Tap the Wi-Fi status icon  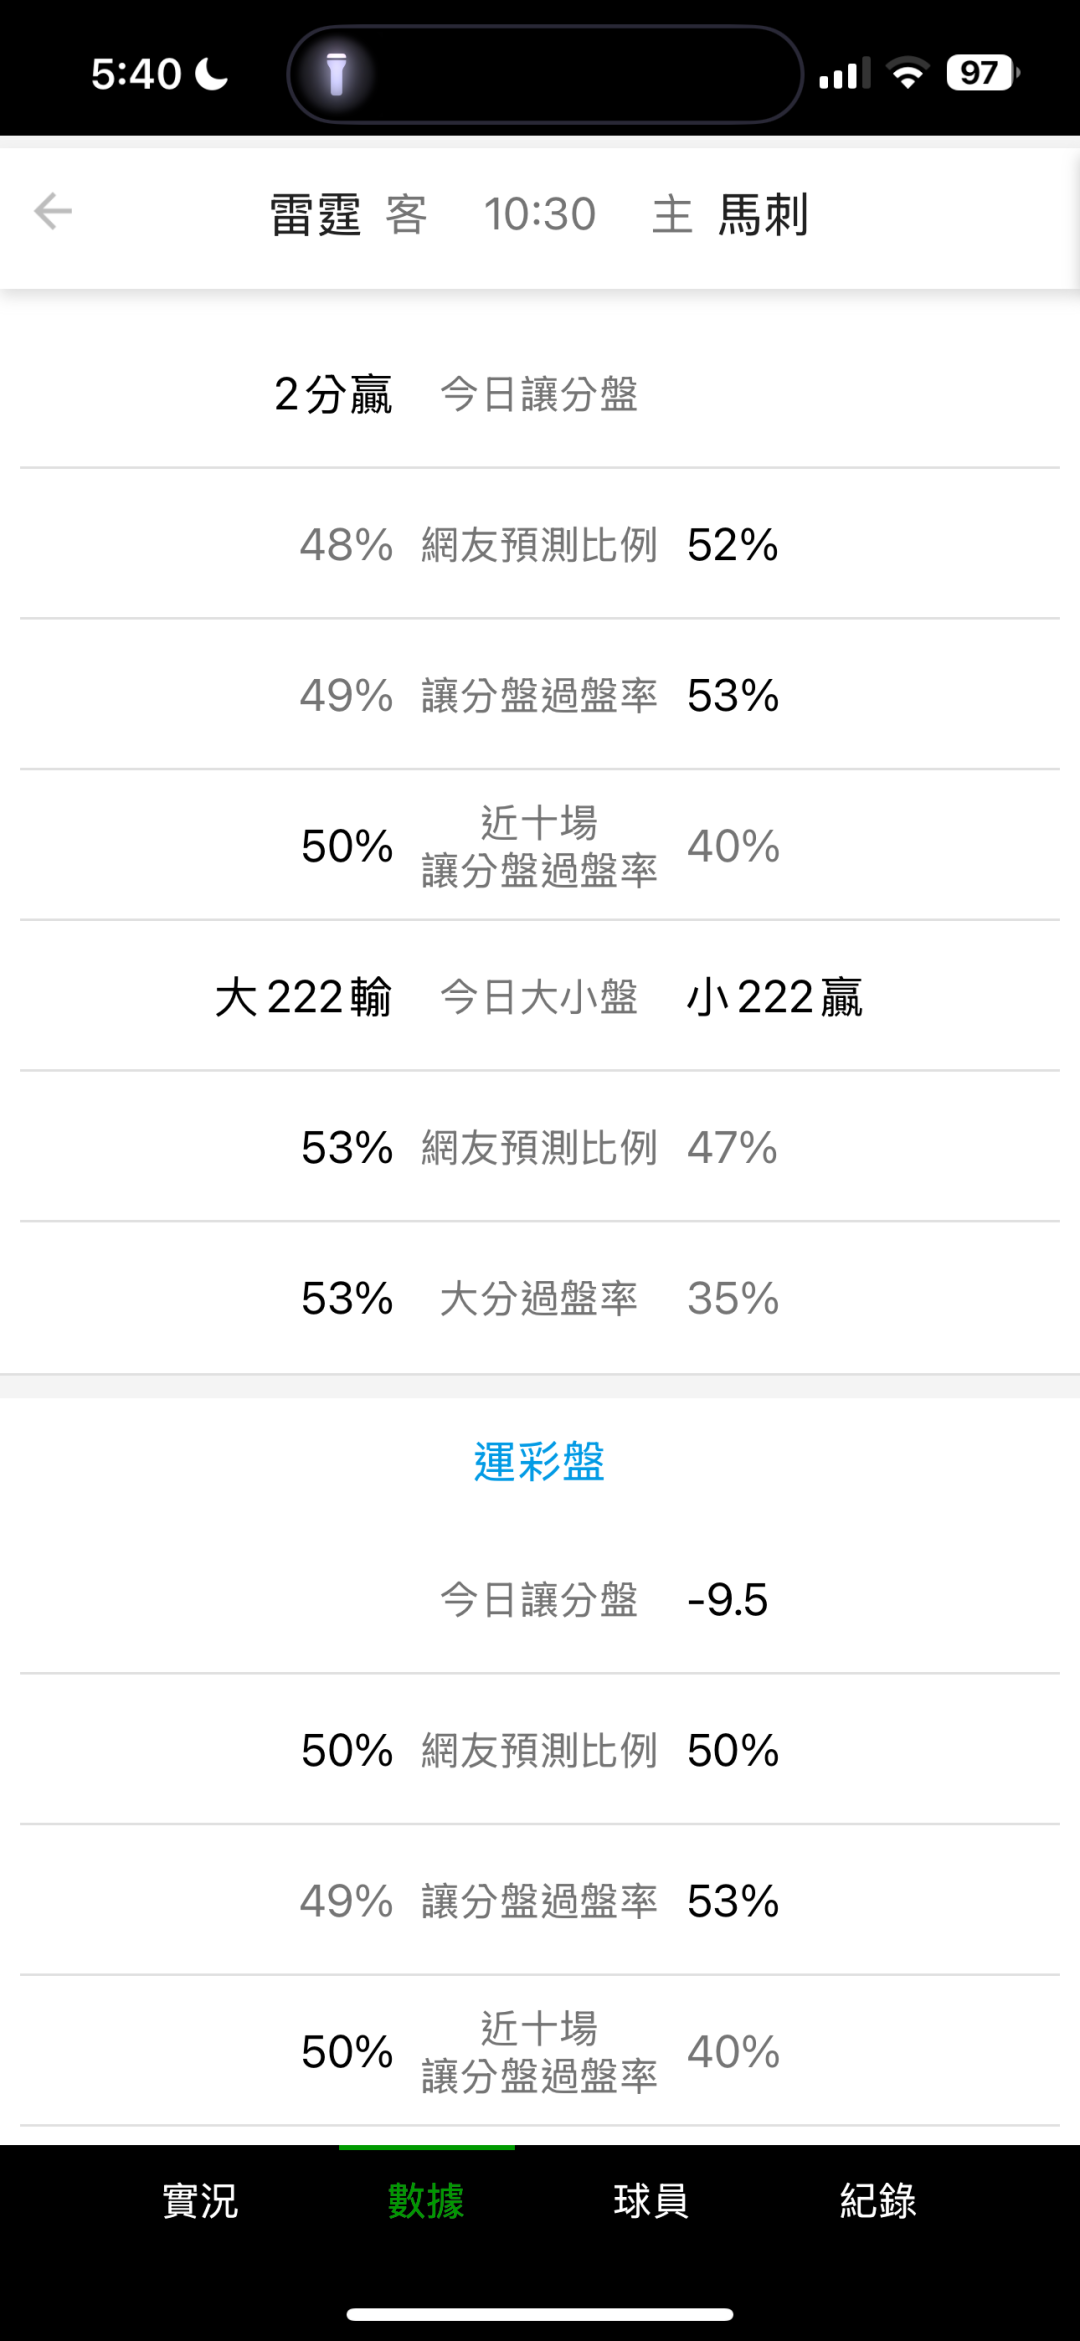point(907,74)
